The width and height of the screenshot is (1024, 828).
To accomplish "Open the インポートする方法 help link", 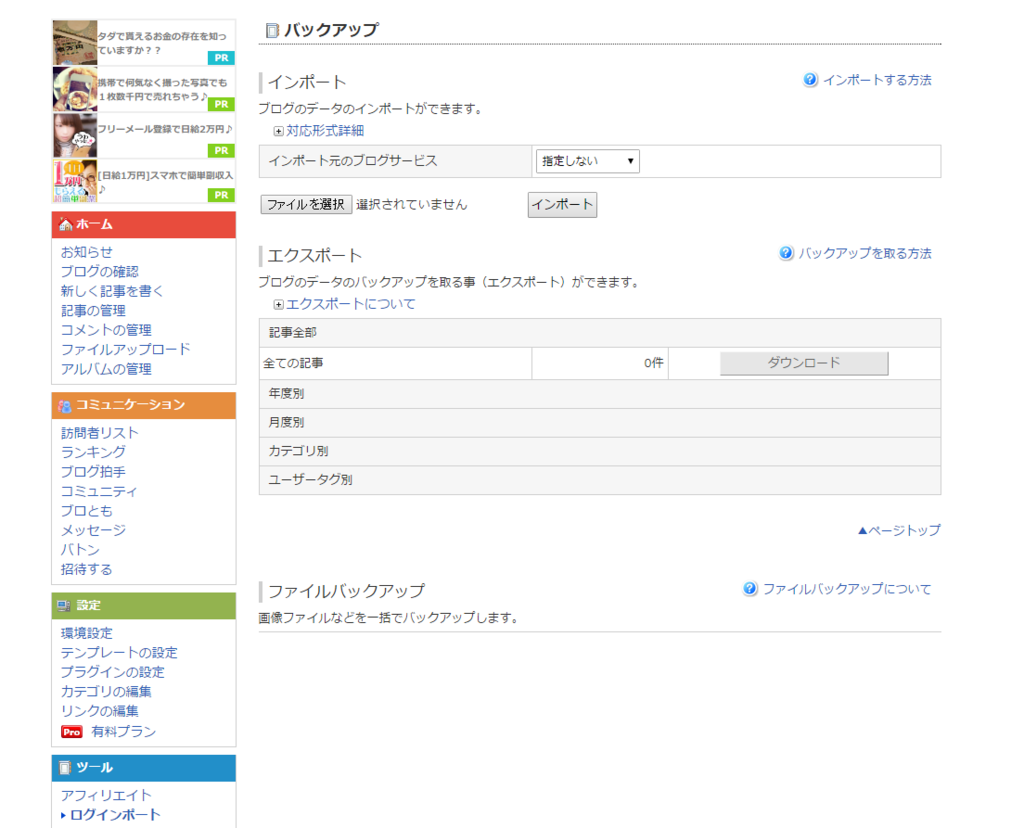I will pos(877,80).
